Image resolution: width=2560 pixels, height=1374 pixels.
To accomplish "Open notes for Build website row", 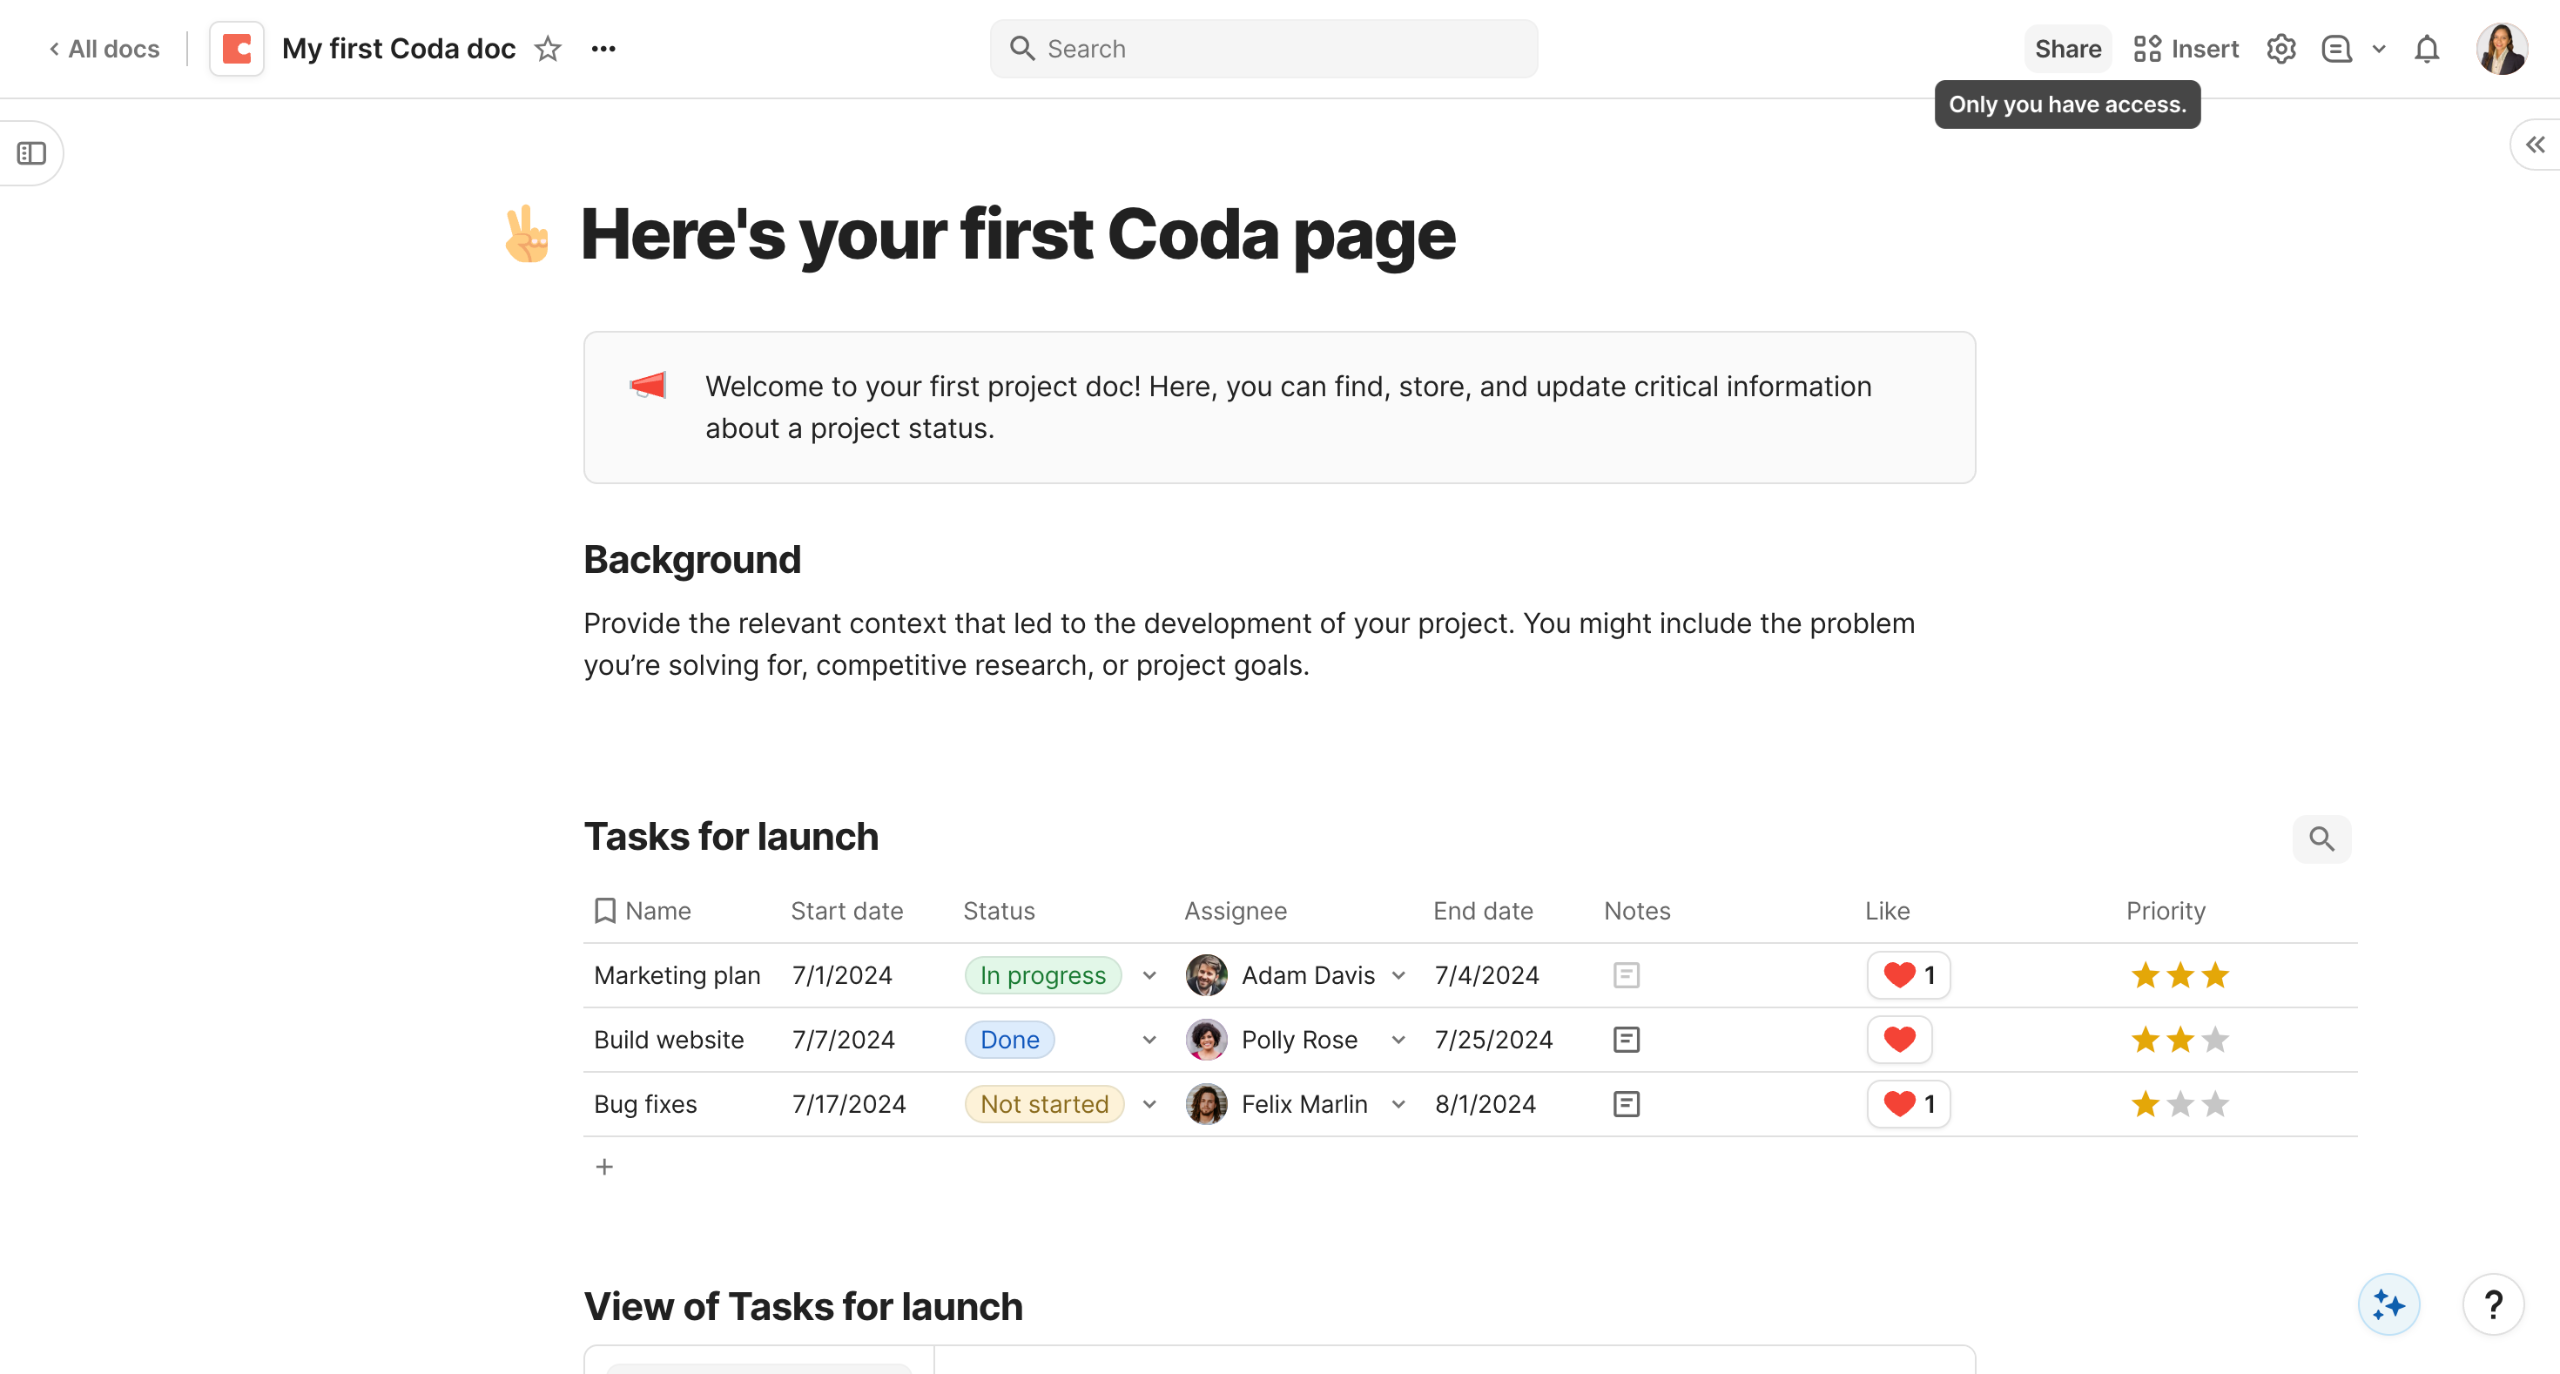I will [x=1626, y=1039].
